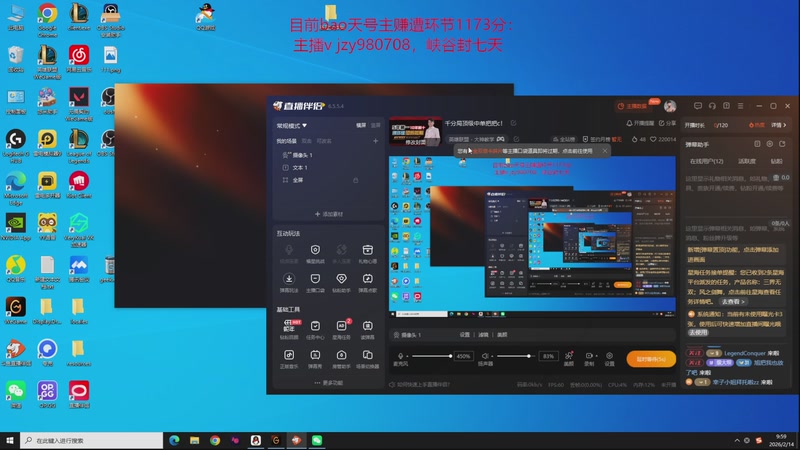This screenshot has height=450, width=800.
Task: Click the stream cover thumbnail 修改封面
Action: [415, 132]
